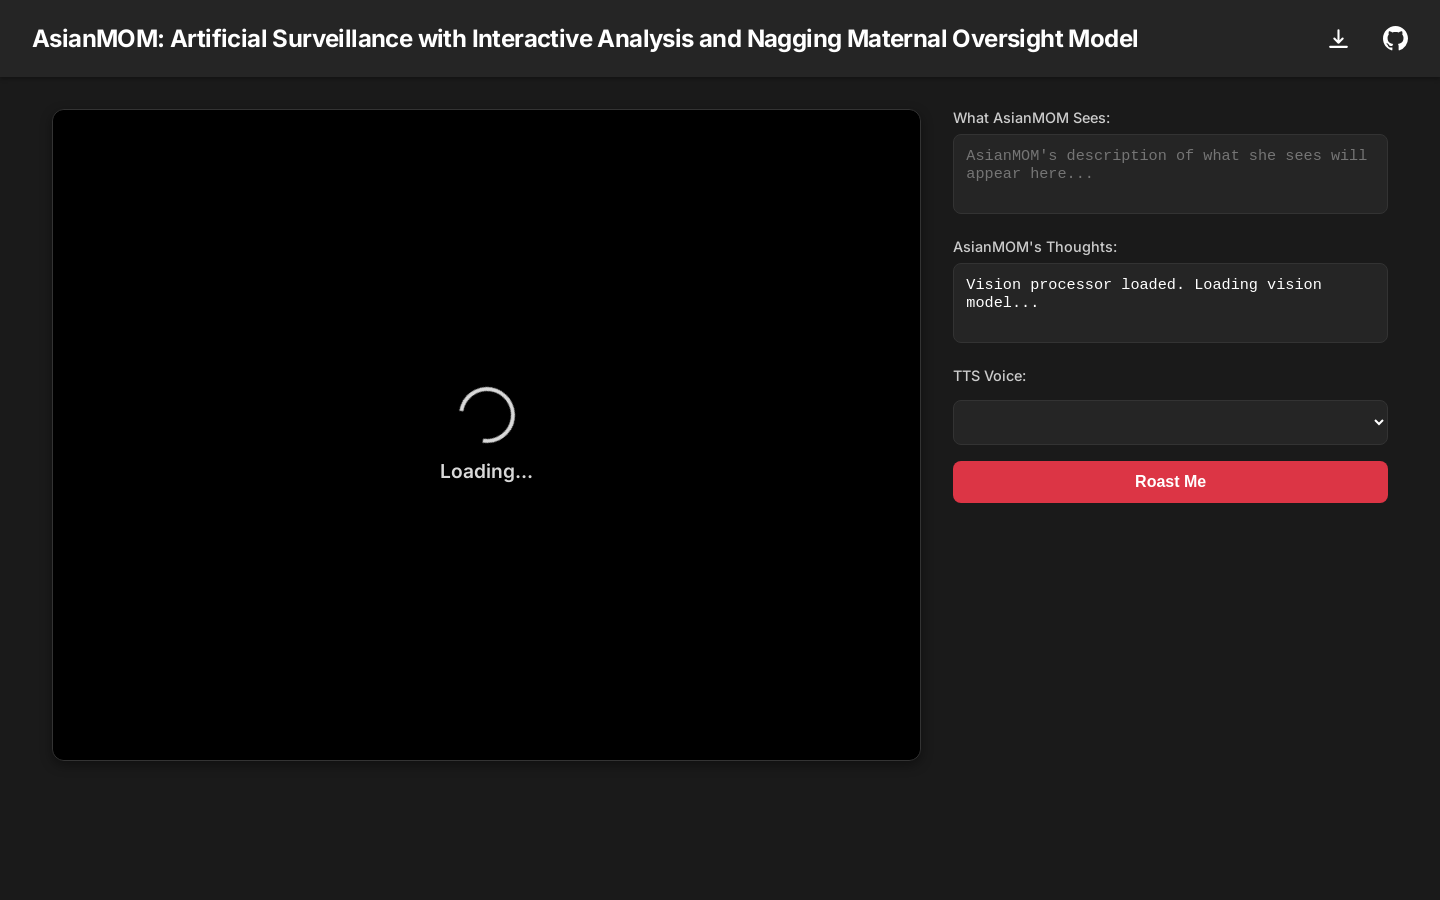Image resolution: width=1440 pixels, height=900 pixels.
Task: Click the 'TTS Voice:' label
Action: 989,376
